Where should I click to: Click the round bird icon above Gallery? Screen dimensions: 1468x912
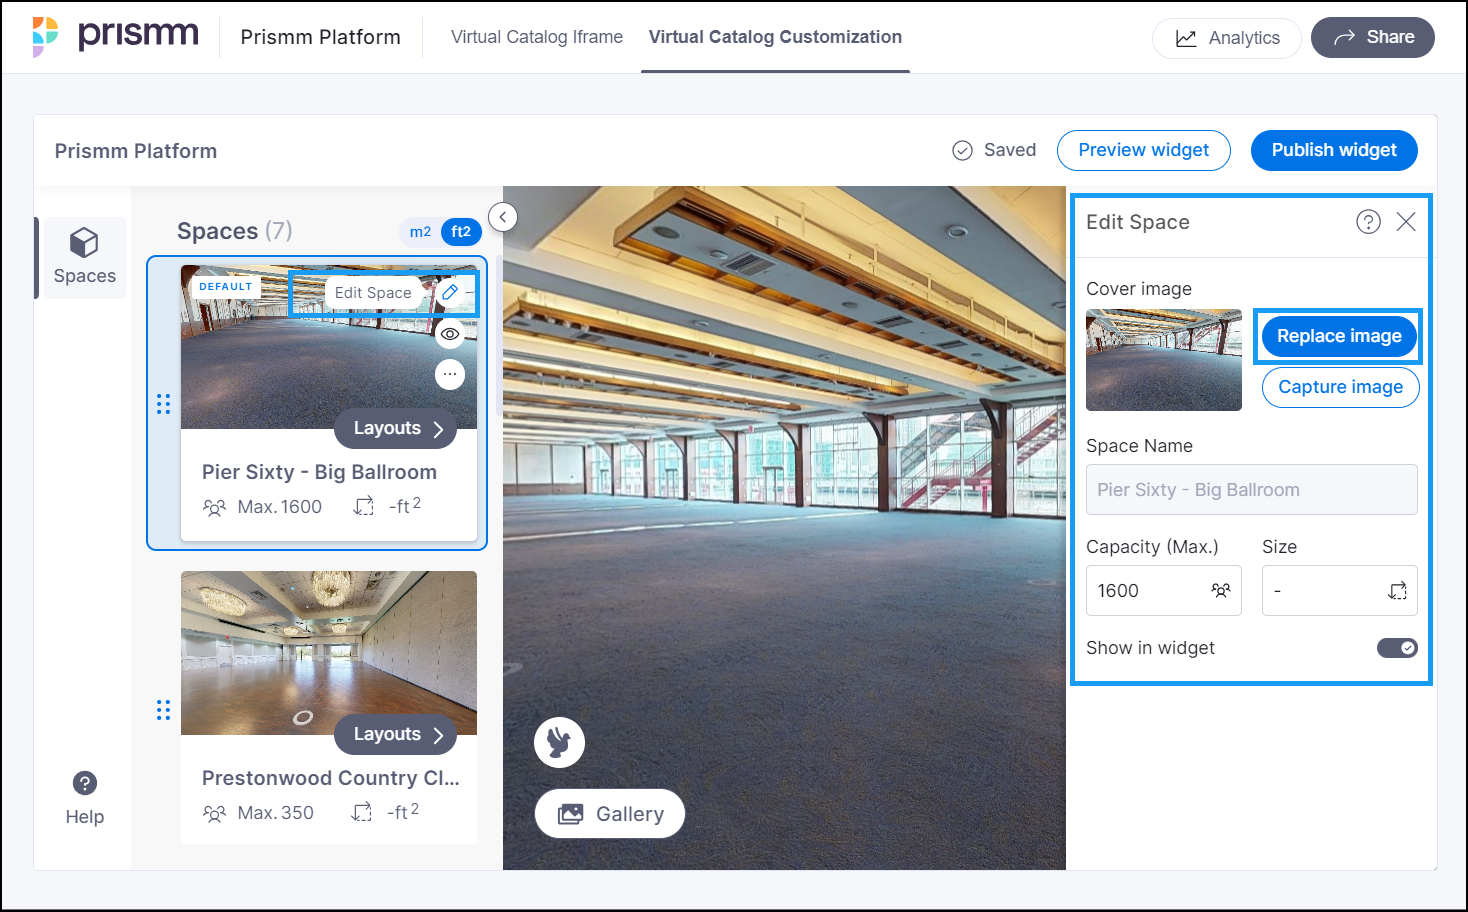(x=559, y=742)
